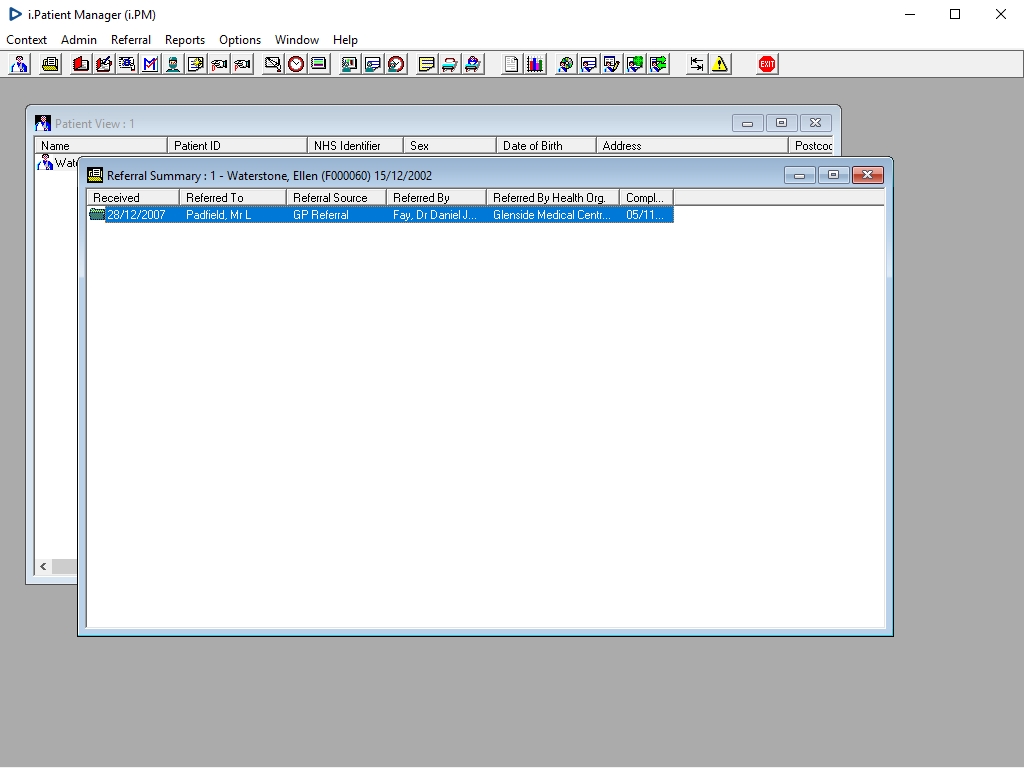
Task: Click the person with pencil and card icon
Action: 612,64
